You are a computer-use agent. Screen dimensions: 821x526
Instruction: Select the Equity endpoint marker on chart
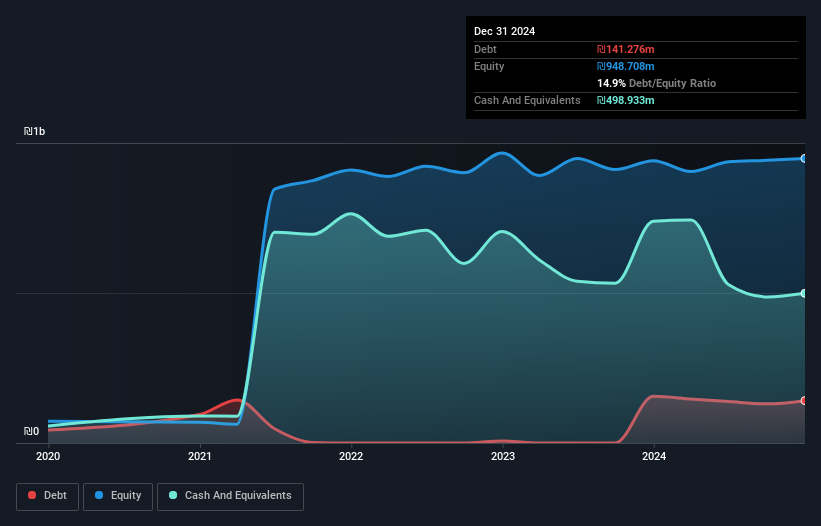(x=804, y=159)
